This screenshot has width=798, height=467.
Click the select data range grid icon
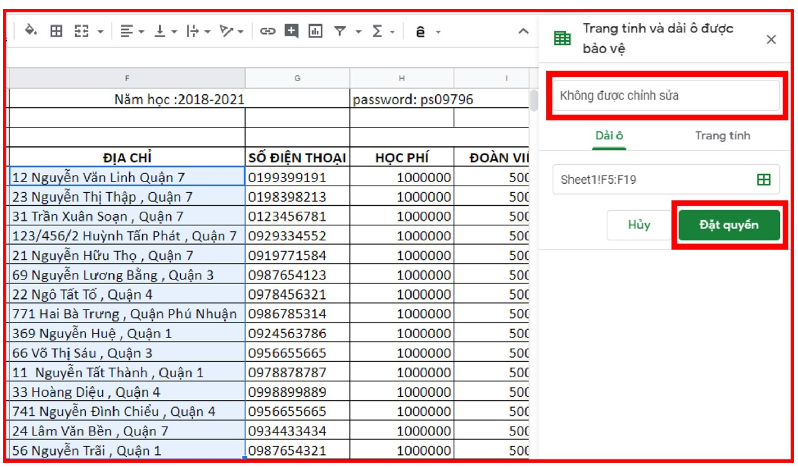pyautogui.click(x=764, y=180)
